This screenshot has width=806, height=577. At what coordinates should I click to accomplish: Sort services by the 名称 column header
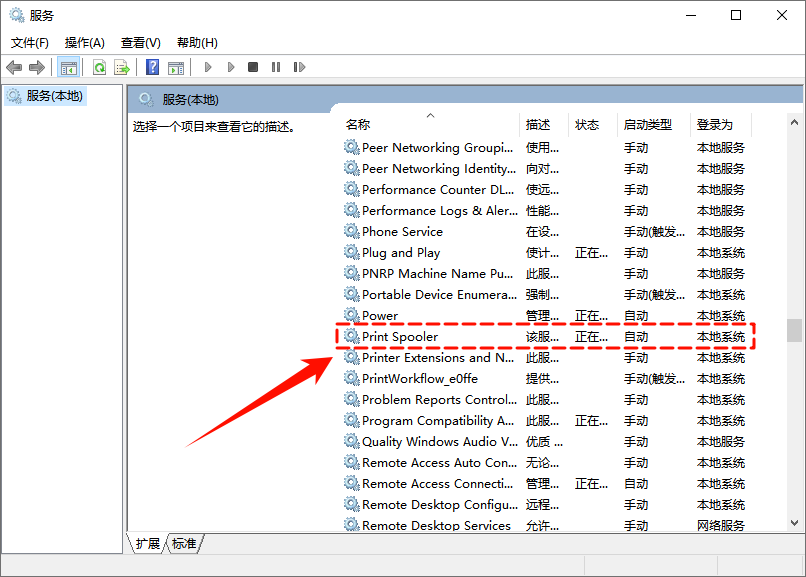point(358,125)
